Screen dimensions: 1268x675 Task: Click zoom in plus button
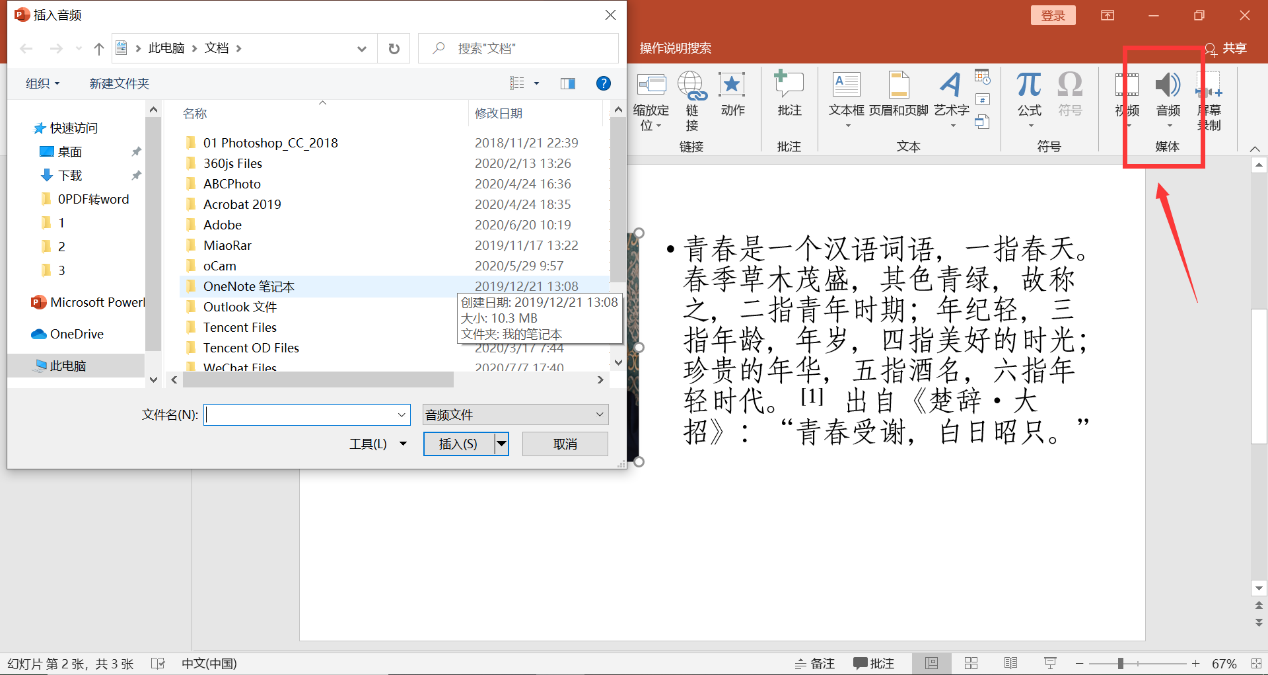pyautogui.click(x=1196, y=663)
